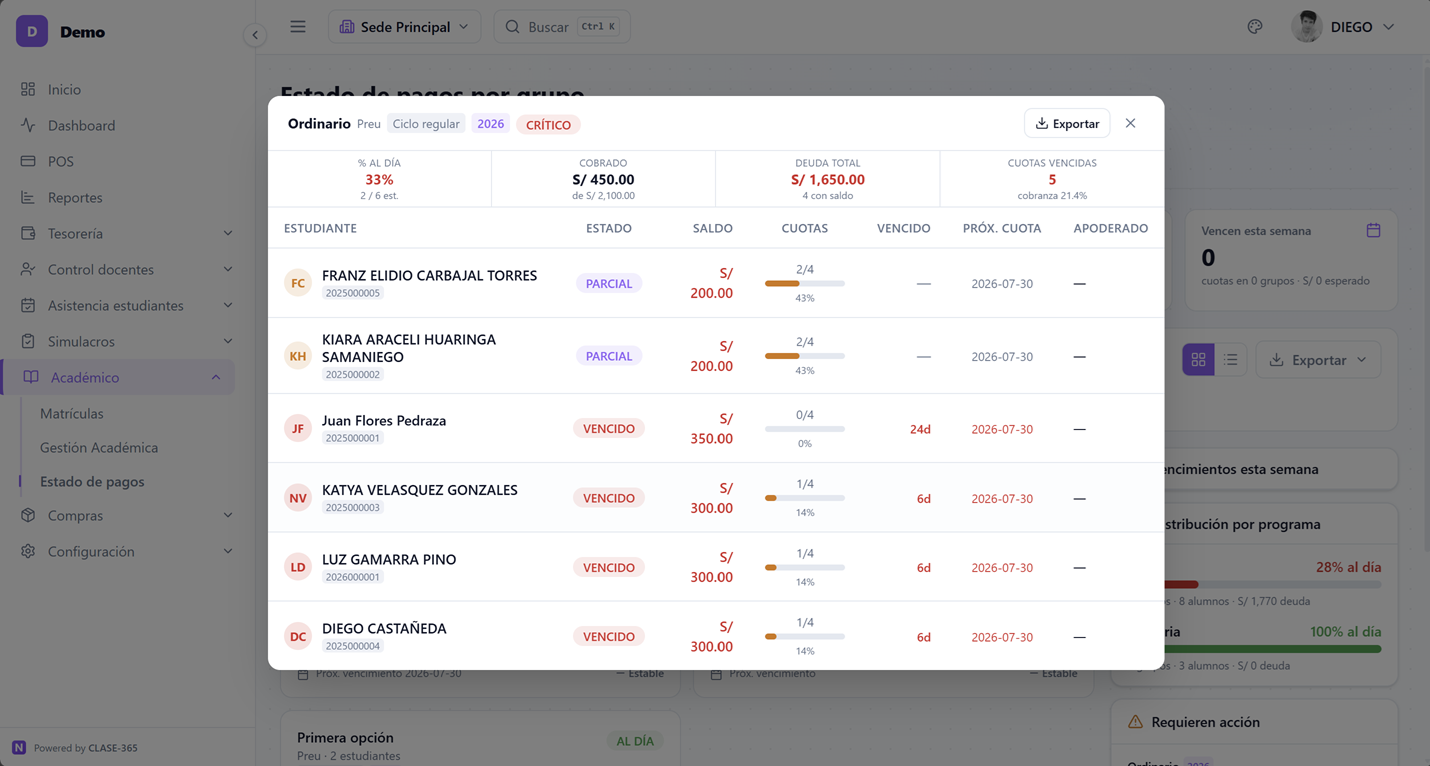Click Franz Elidio Carbajal's cuotas progress bar

click(805, 284)
